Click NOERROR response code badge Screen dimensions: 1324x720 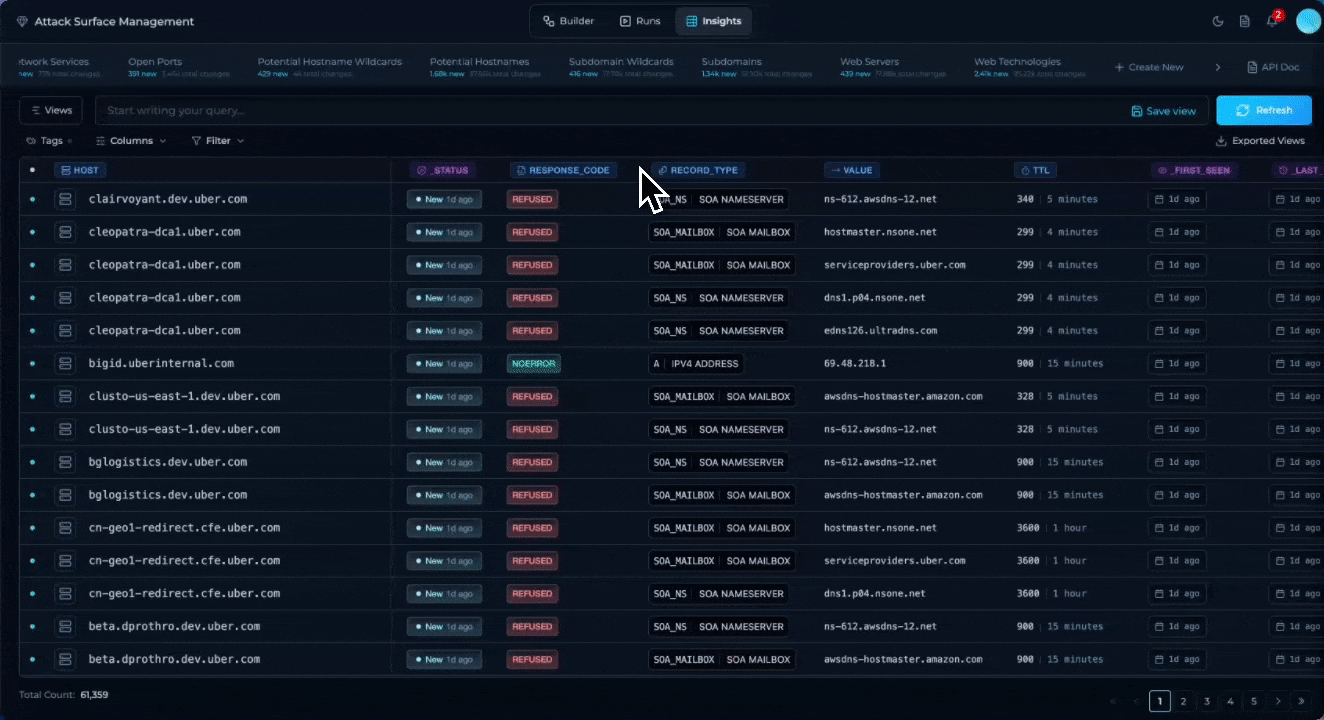pos(534,364)
